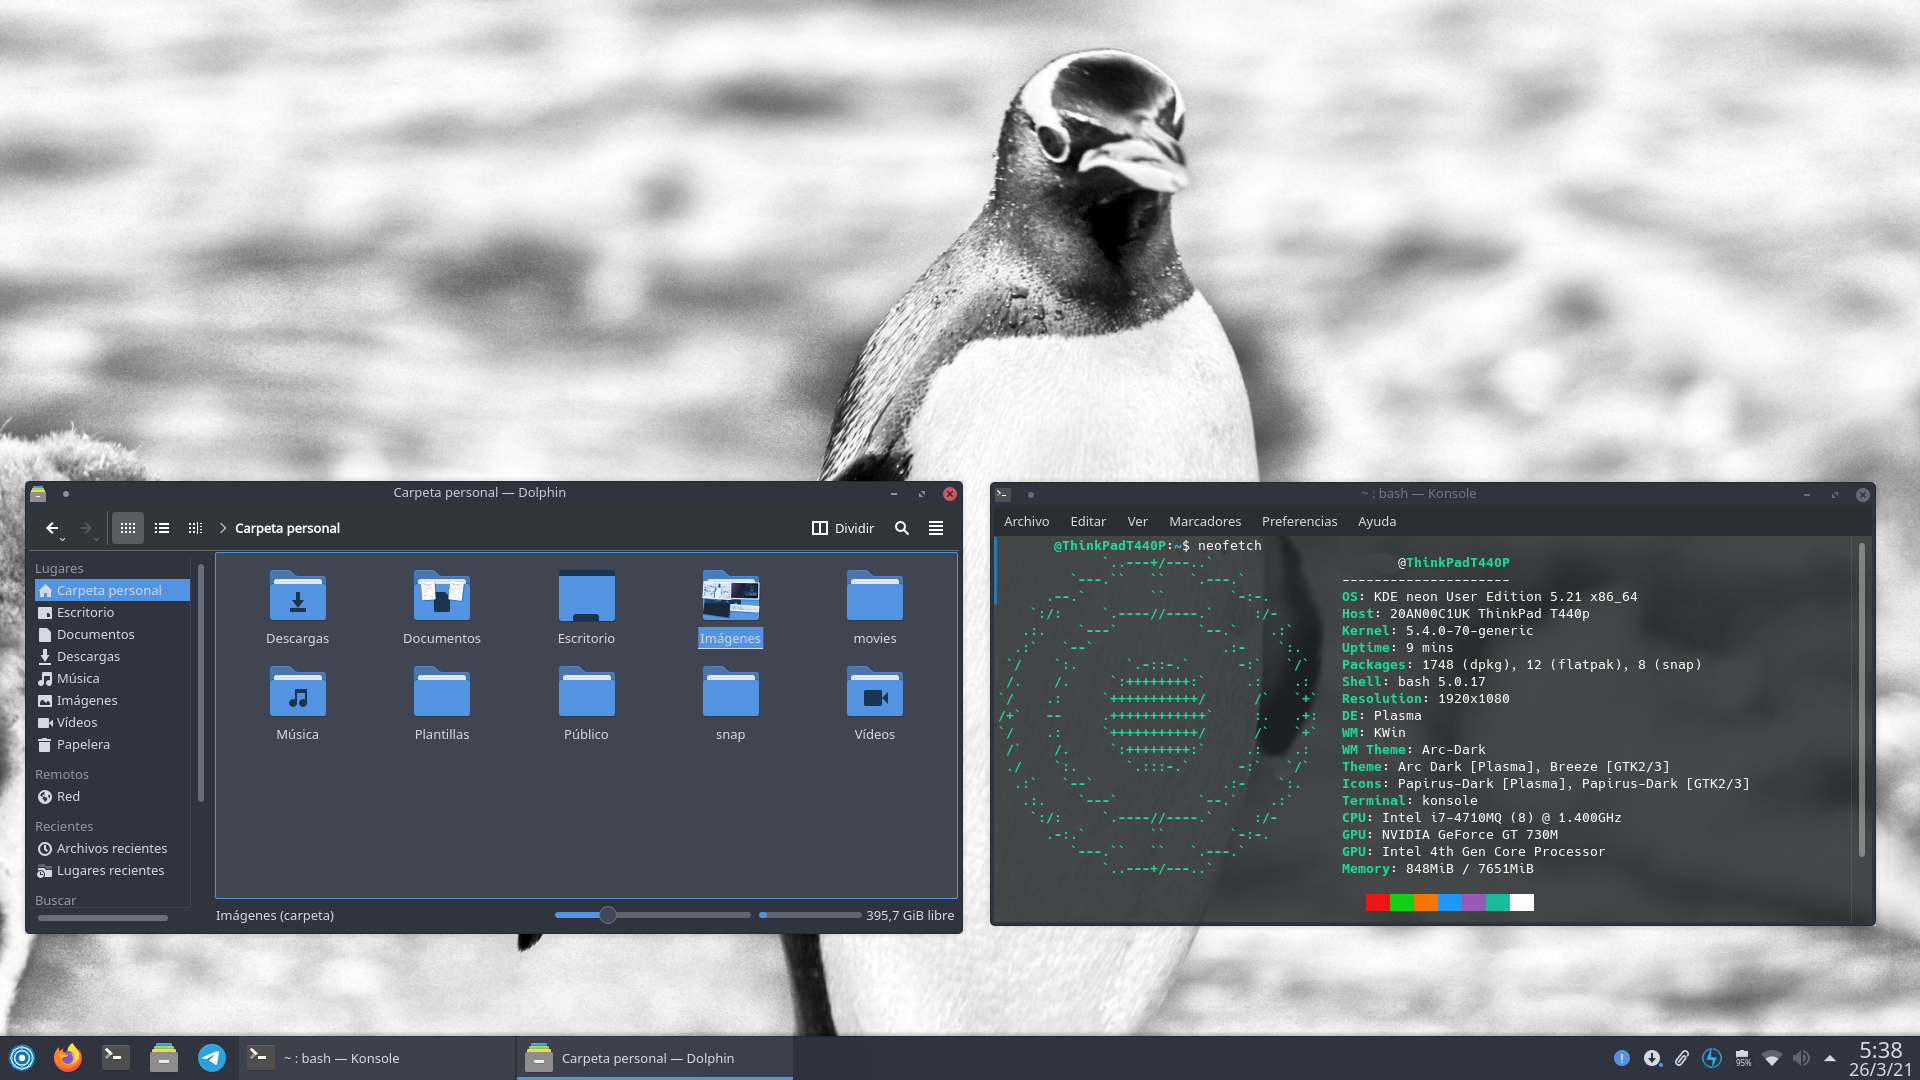Launch Dolphin from the pinned taskbar icon
Screen dimensions: 1920x1080
(x=164, y=1057)
